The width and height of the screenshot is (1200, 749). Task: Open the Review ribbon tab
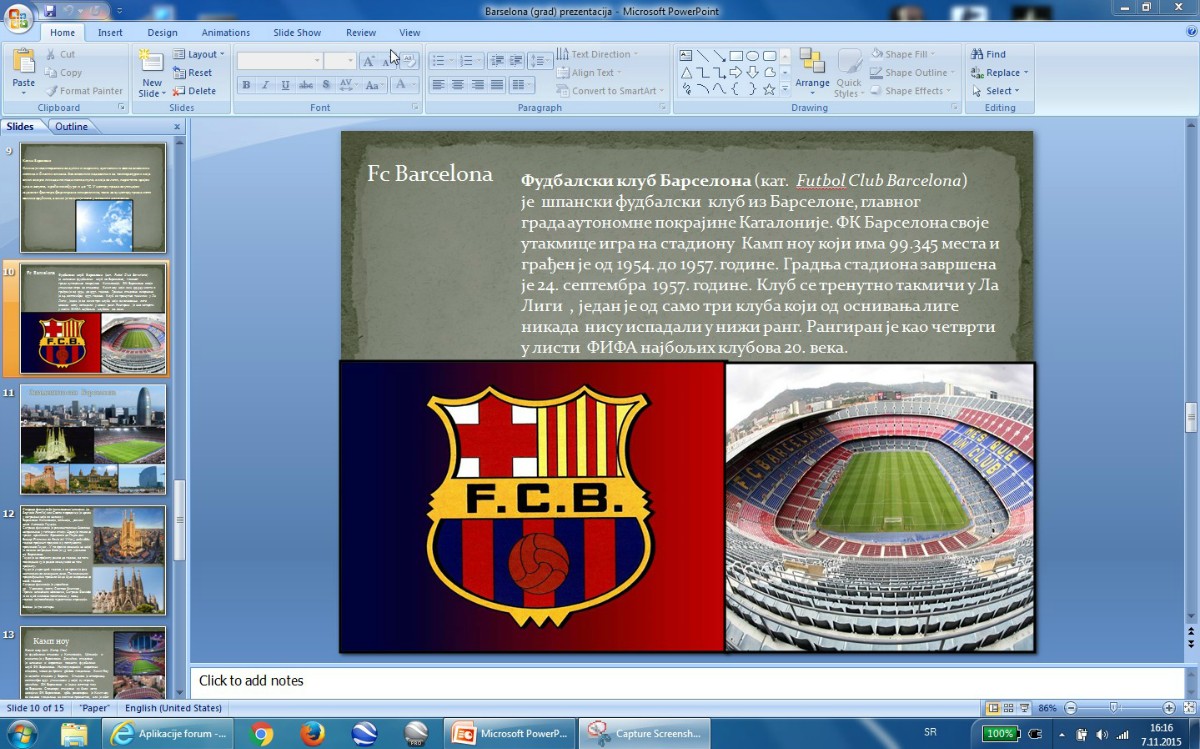(361, 33)
